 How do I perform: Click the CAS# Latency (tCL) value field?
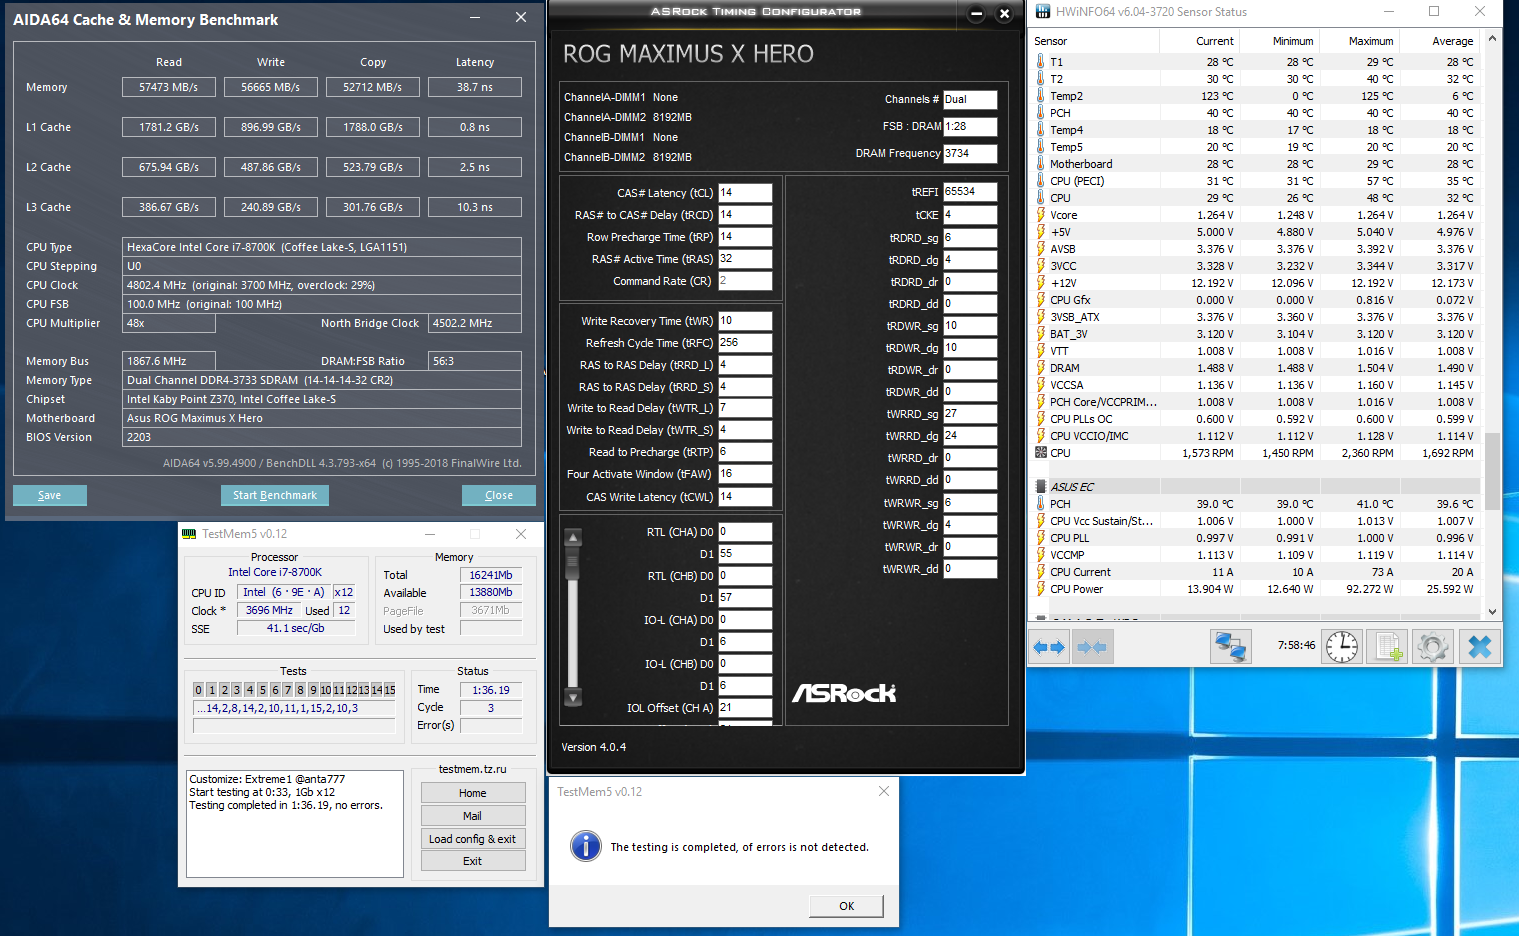[x=745, y=193]
